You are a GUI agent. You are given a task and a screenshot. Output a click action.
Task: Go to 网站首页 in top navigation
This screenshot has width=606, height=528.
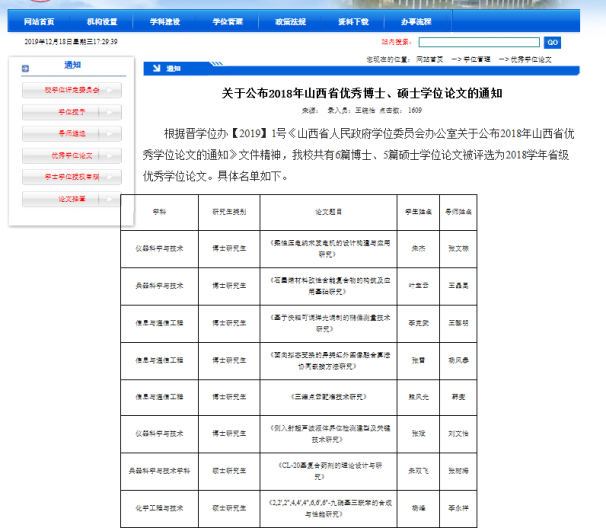(x=39, y=21)
